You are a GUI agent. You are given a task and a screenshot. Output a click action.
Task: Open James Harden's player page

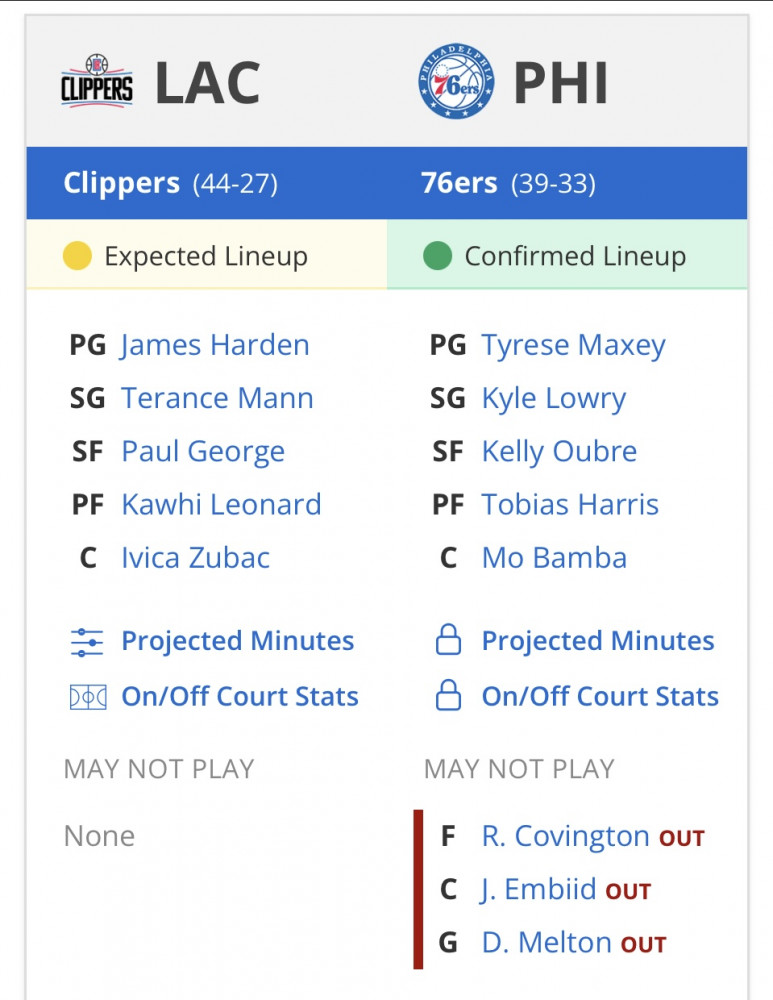(x=215, y=345)
